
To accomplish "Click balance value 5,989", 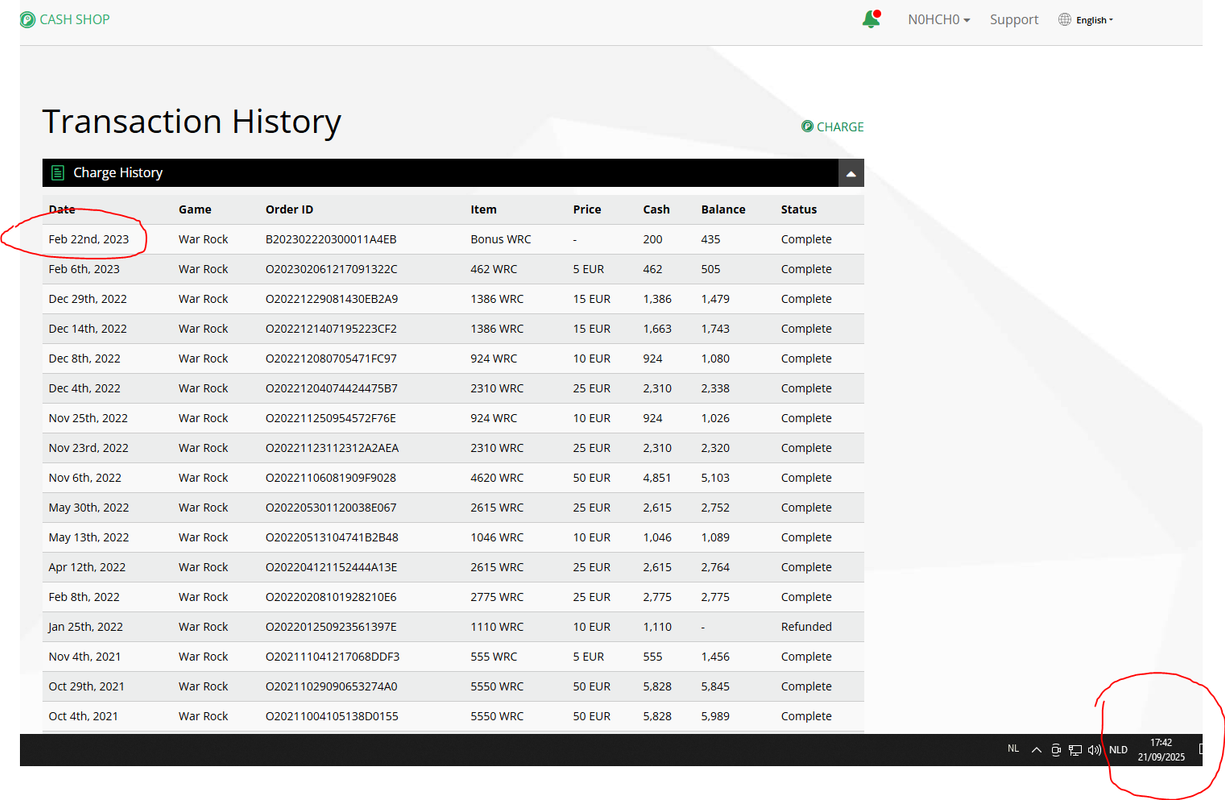I will tap(715, 716).
